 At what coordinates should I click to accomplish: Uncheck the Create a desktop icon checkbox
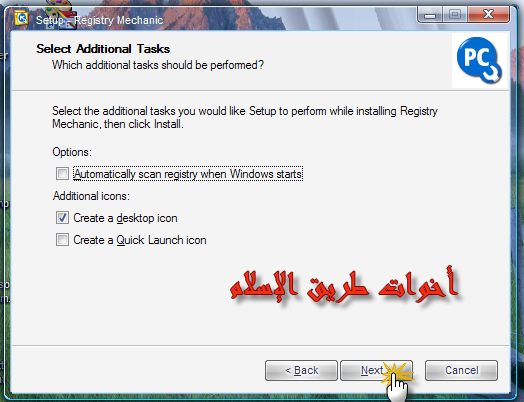tap(62, 218)
